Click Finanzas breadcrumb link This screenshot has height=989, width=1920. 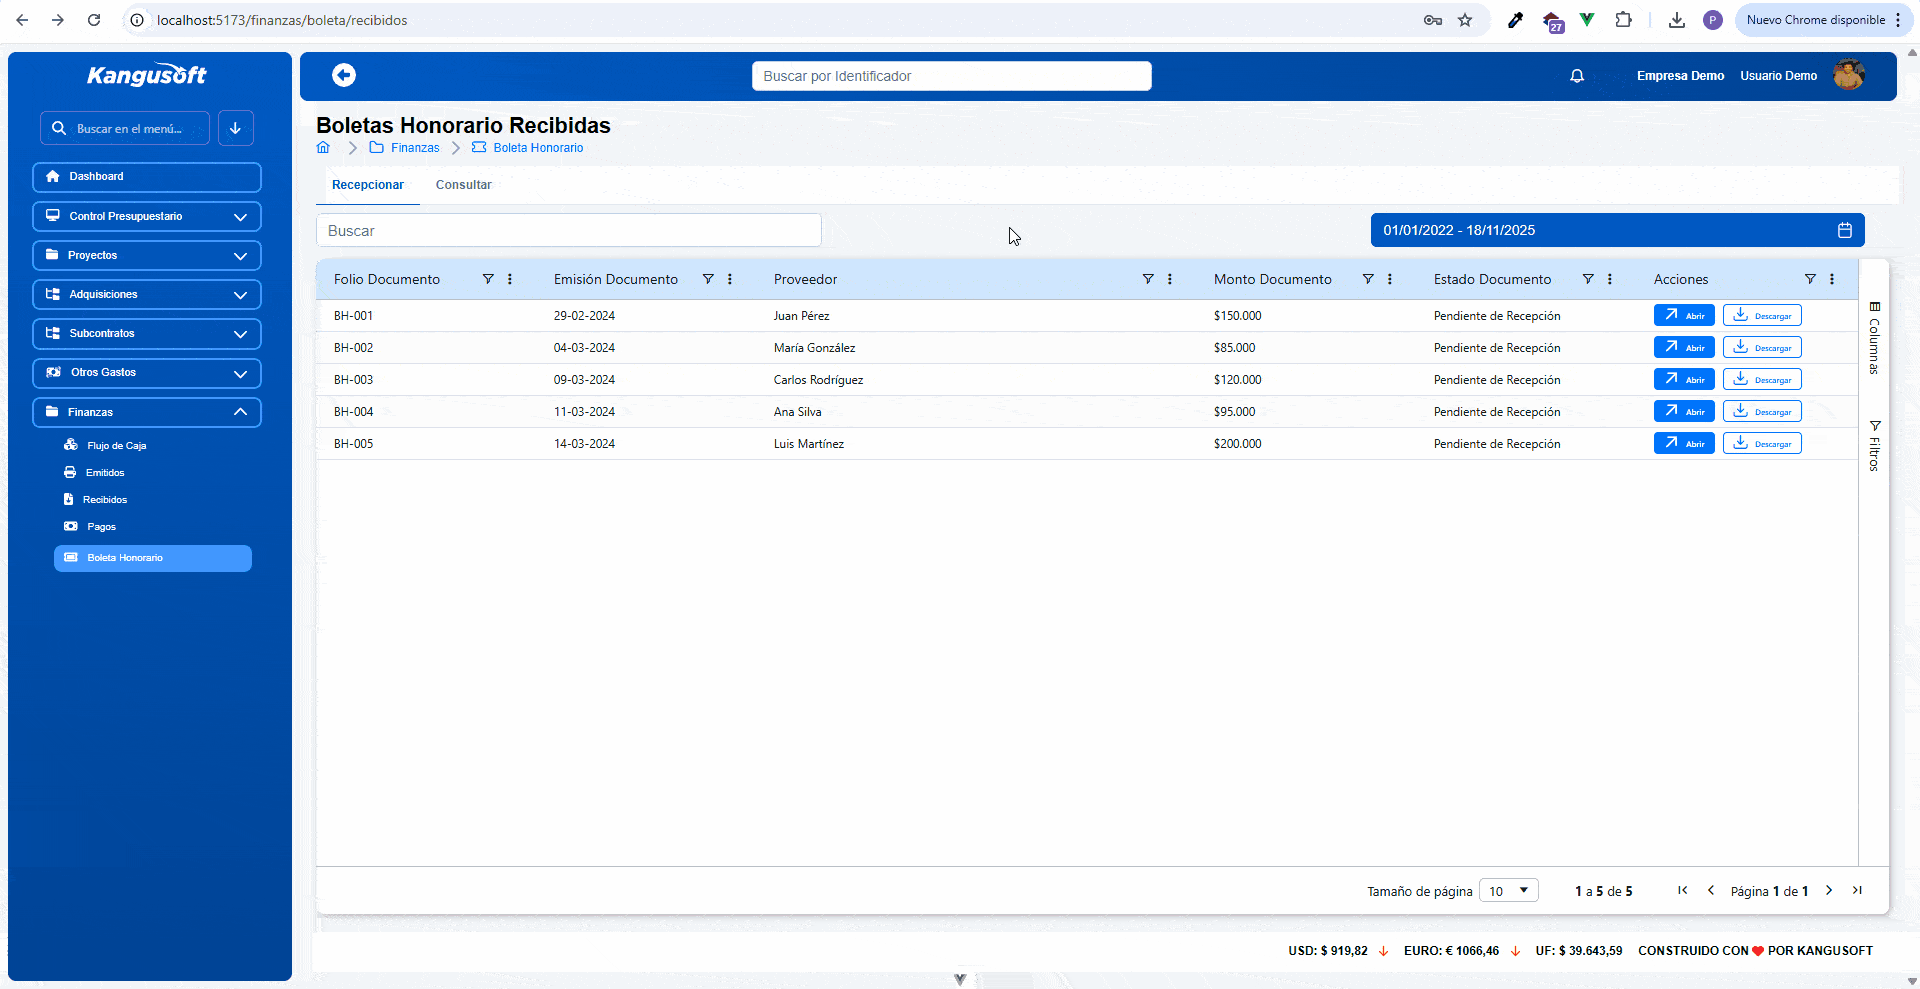click(415, 148)
